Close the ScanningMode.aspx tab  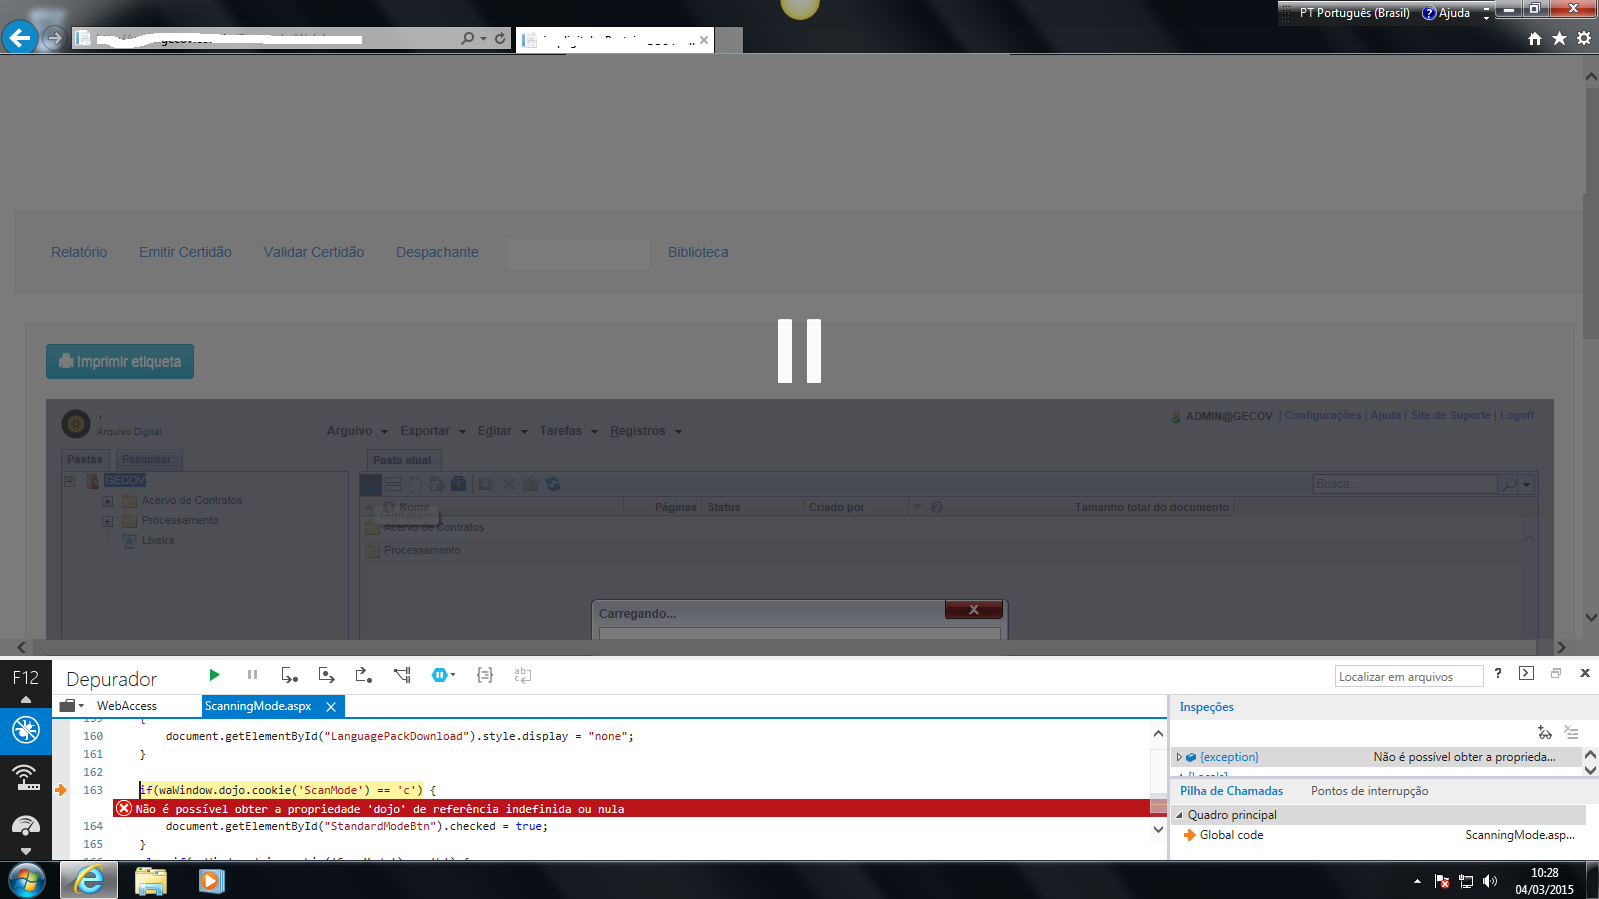(x=331, y=706)
